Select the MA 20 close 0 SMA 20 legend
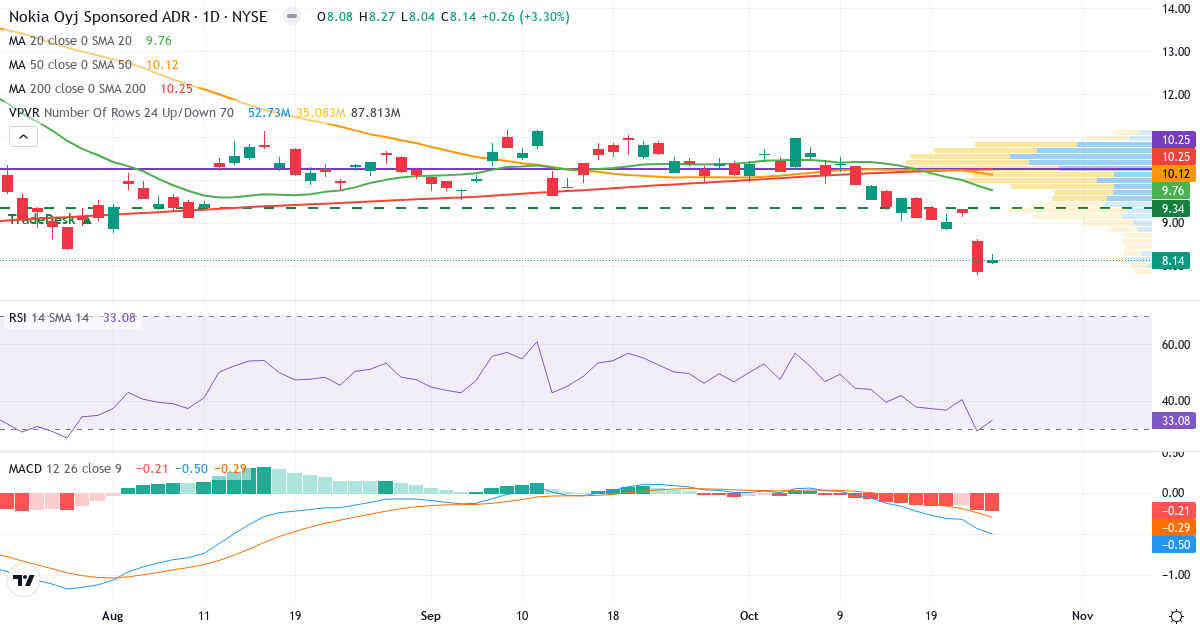 (x=71, y=41)
